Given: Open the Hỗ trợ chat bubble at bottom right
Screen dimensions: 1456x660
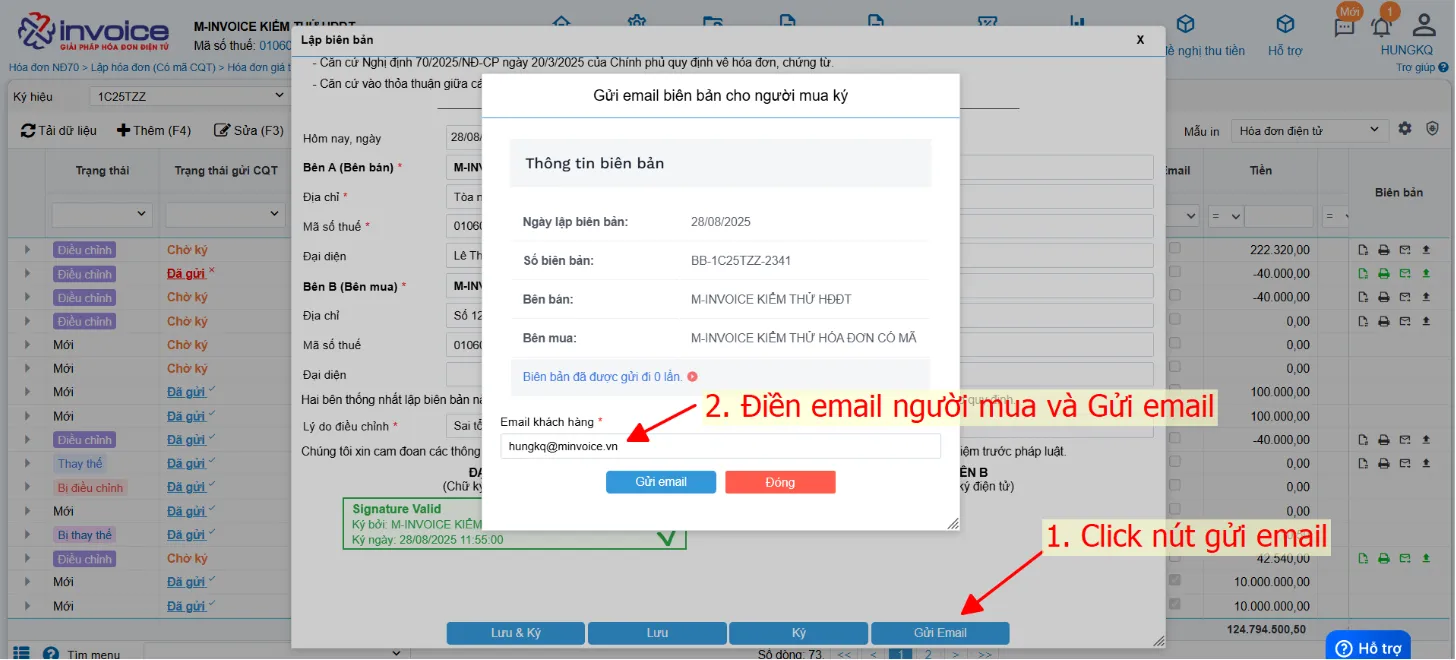Looking at the screenshot, I should pyautogui.click(x=1368, y=646).
